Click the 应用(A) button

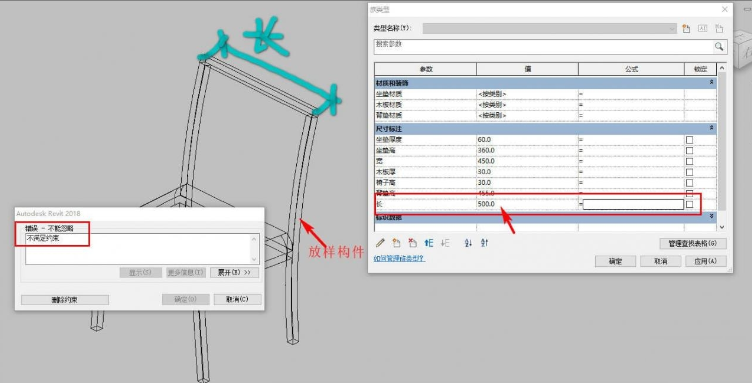pos(705,261)
